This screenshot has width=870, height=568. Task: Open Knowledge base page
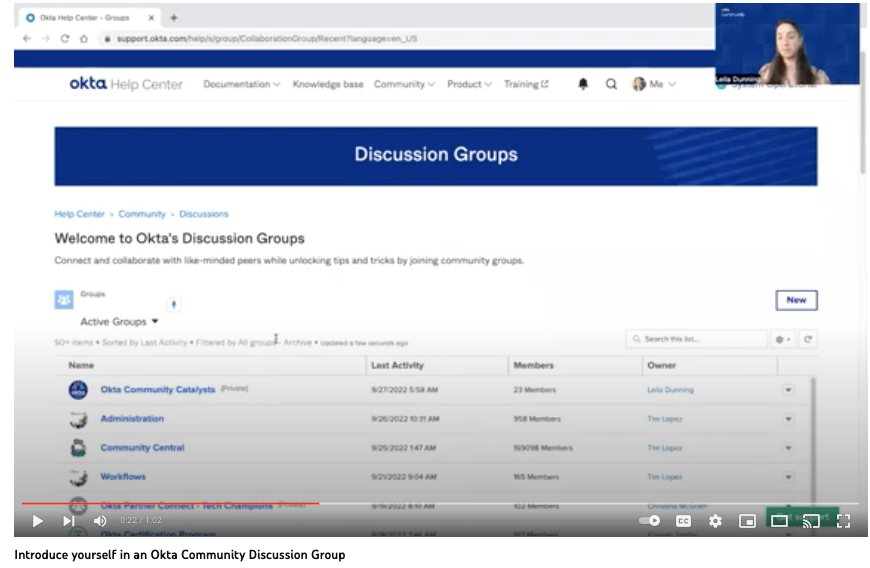328,84
